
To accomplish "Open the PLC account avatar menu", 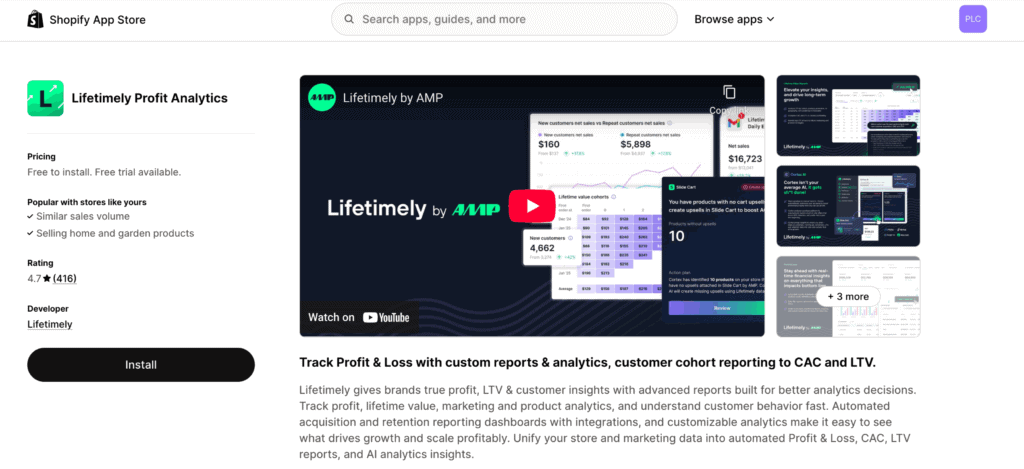I will 972,19.
